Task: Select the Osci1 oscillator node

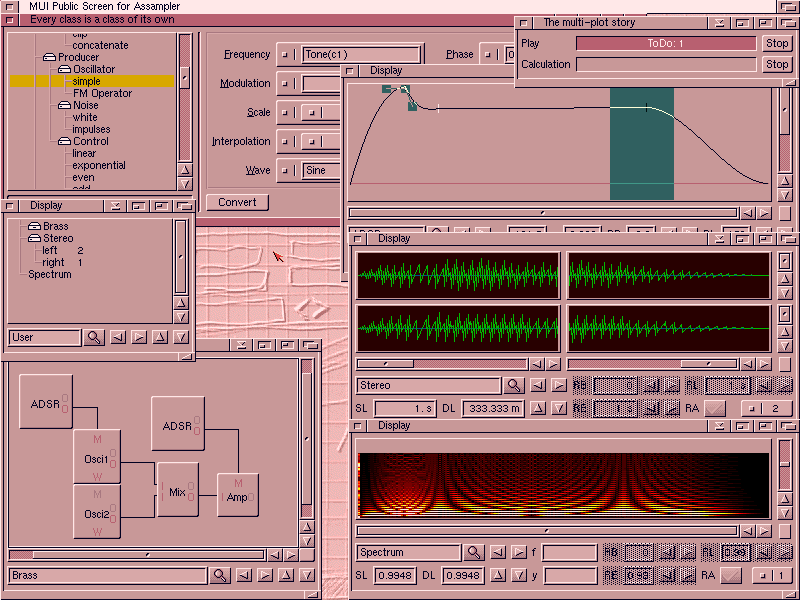Action: pyautogui.click(x=96, y=457)
